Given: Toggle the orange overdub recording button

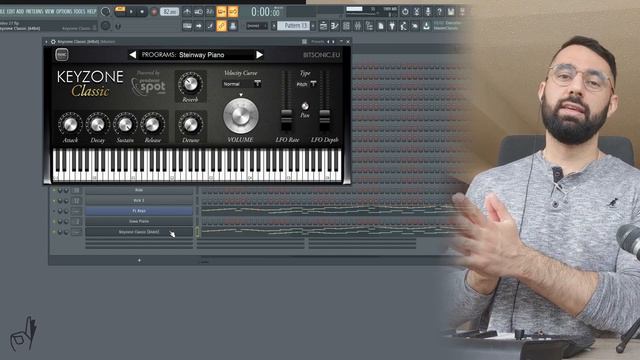Looking at the screenshot, I should (221, 12).
